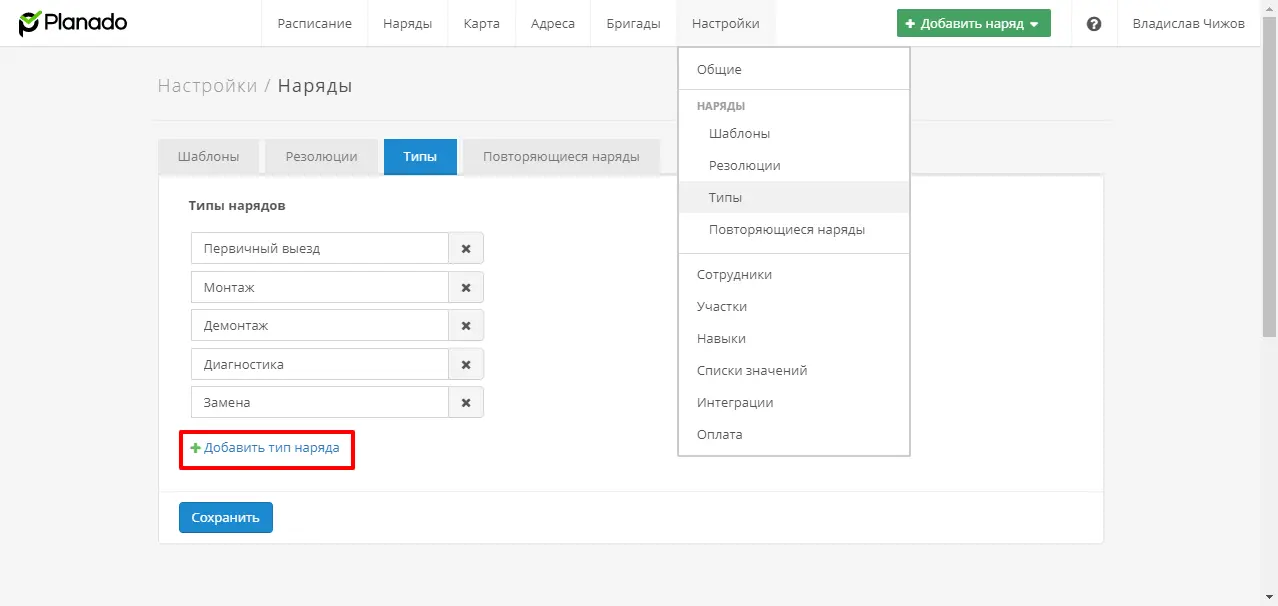The width and height of the screenshot is (1278, 606).
Task: Click into the Замена field
Action: pos(320,402)
